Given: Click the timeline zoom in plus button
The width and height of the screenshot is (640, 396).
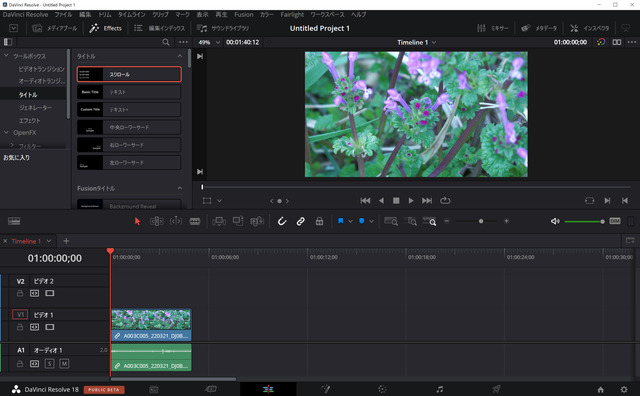Looking at the screenshot, I should (x=507, y=221).
